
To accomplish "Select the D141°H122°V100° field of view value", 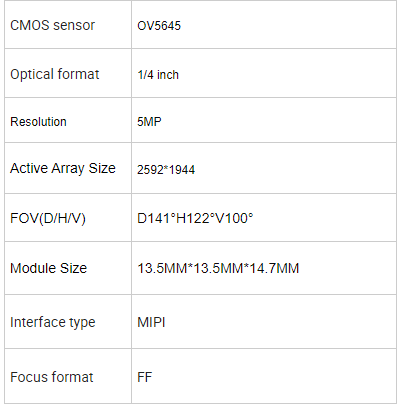I will click(195, 218).
